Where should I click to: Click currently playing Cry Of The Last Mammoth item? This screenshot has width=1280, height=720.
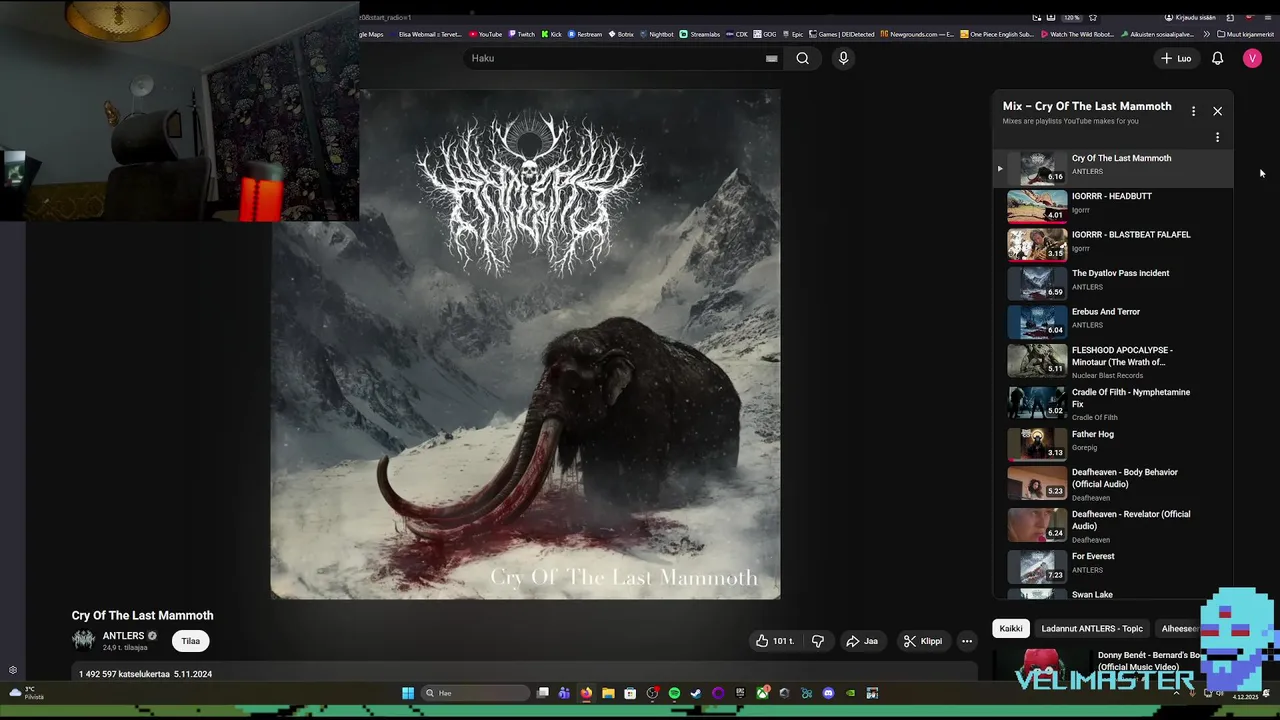tap(1113, 168)
